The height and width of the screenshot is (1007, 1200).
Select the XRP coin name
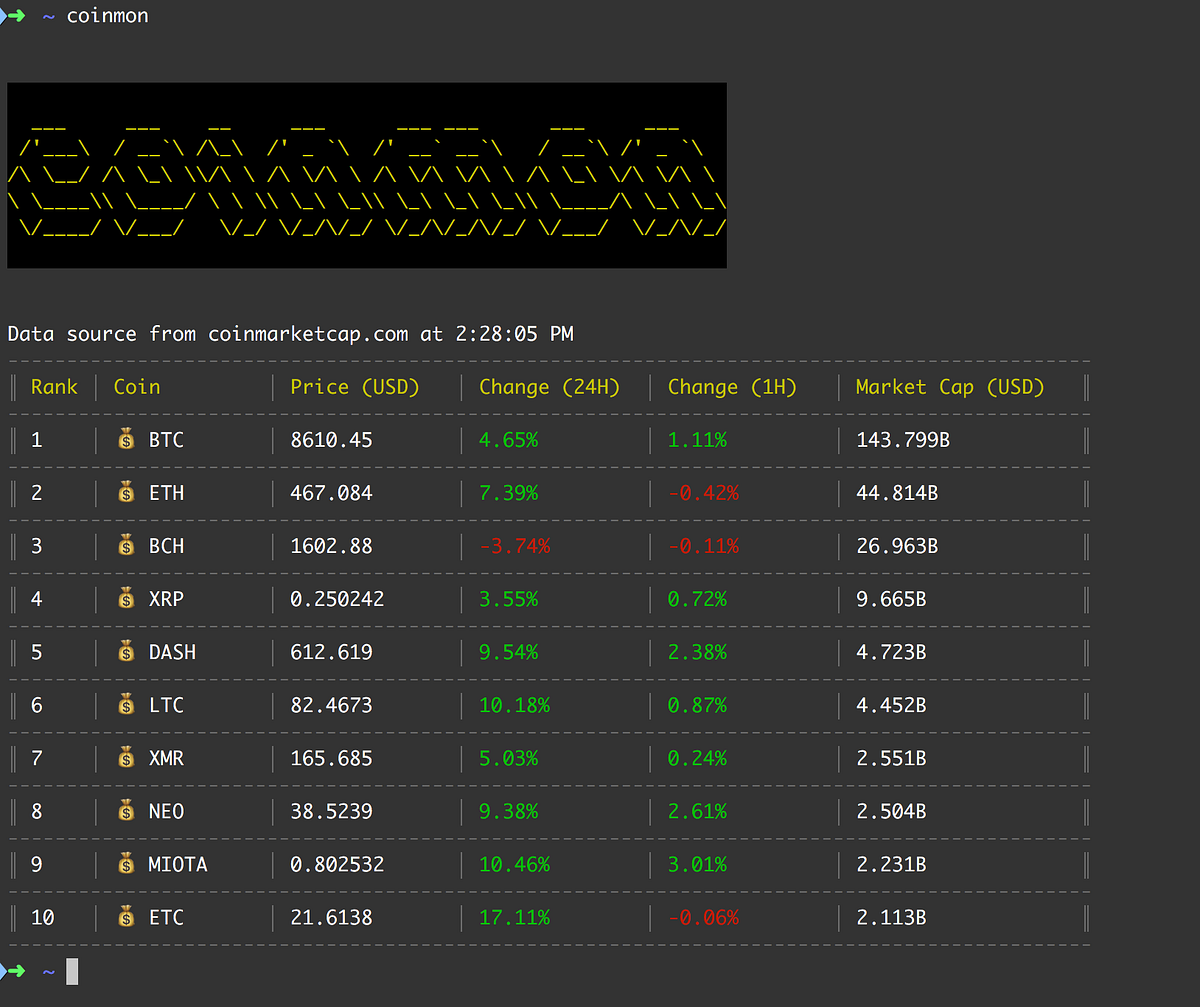166,599
